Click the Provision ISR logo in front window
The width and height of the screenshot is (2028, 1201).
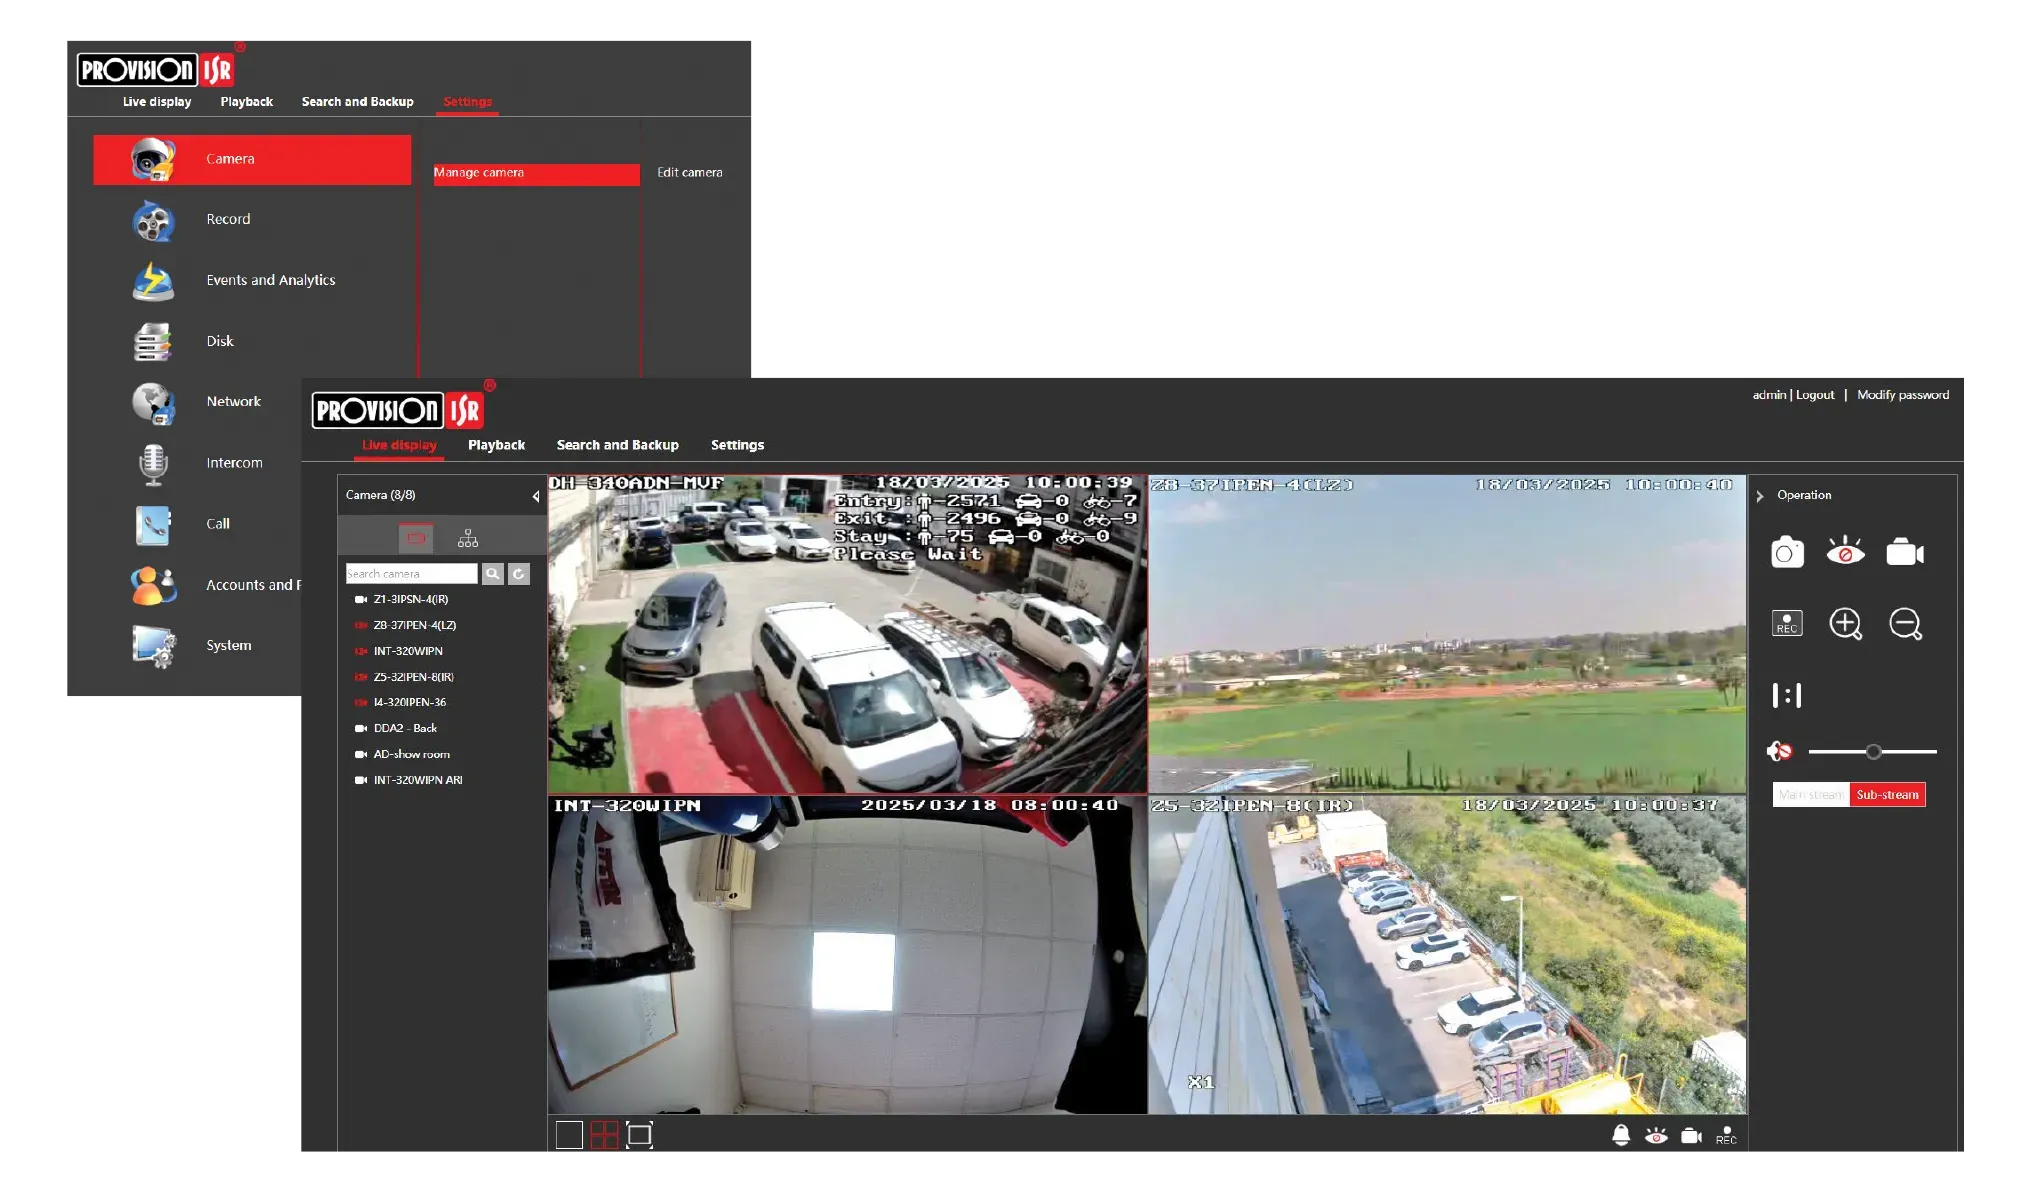point(398,410)
